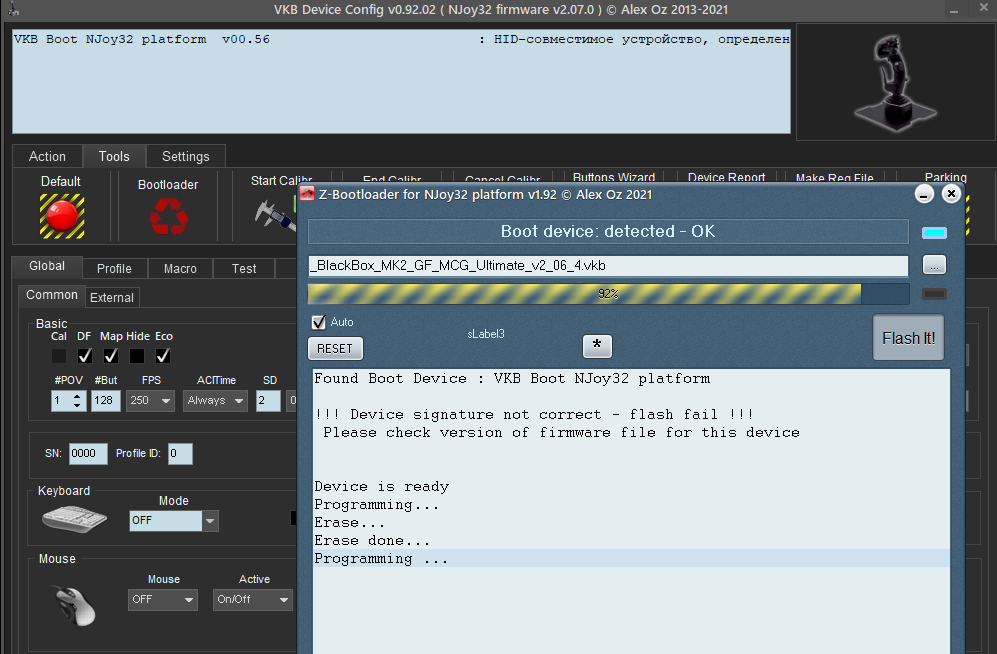This screenshot has height=654, width=997.
Task: Switch to the Settings tab
Action: (185, 156)
